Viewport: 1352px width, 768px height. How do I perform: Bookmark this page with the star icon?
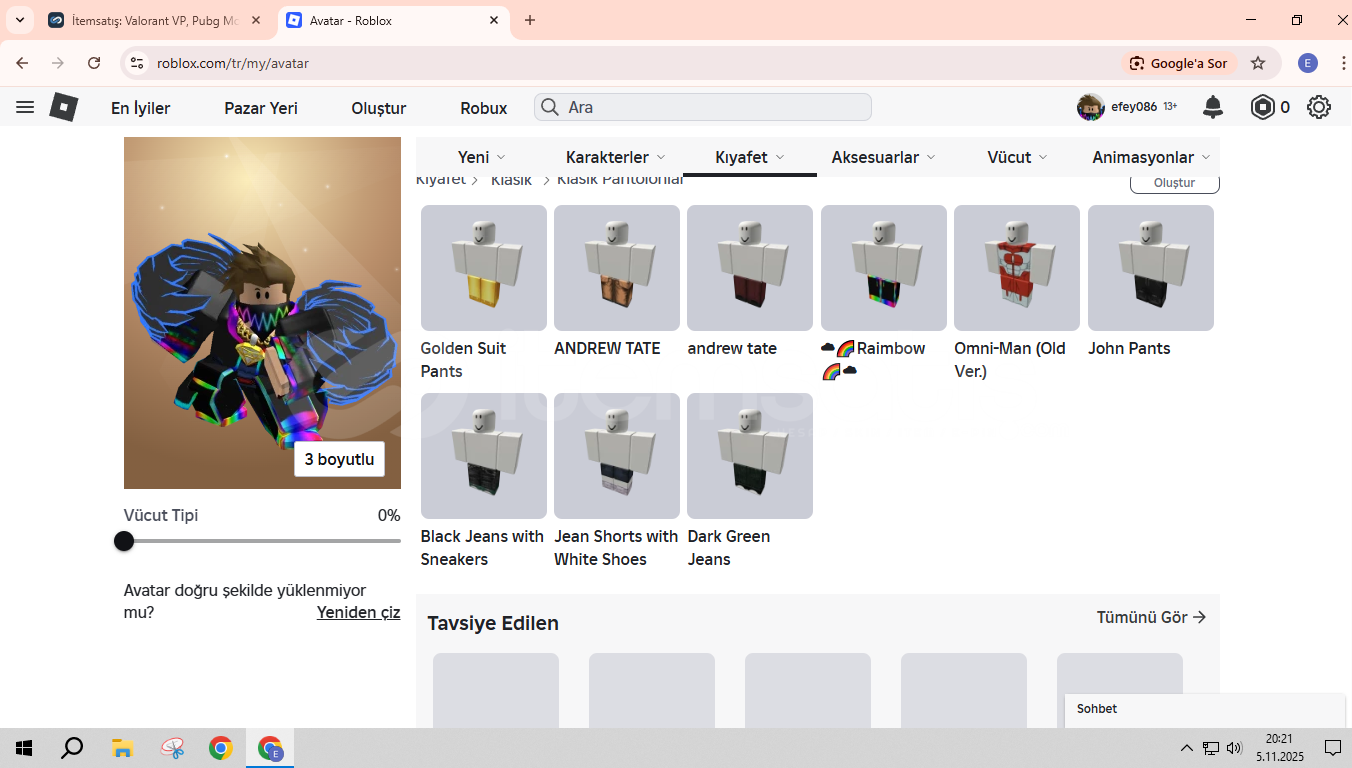(x=1258, y=63)
